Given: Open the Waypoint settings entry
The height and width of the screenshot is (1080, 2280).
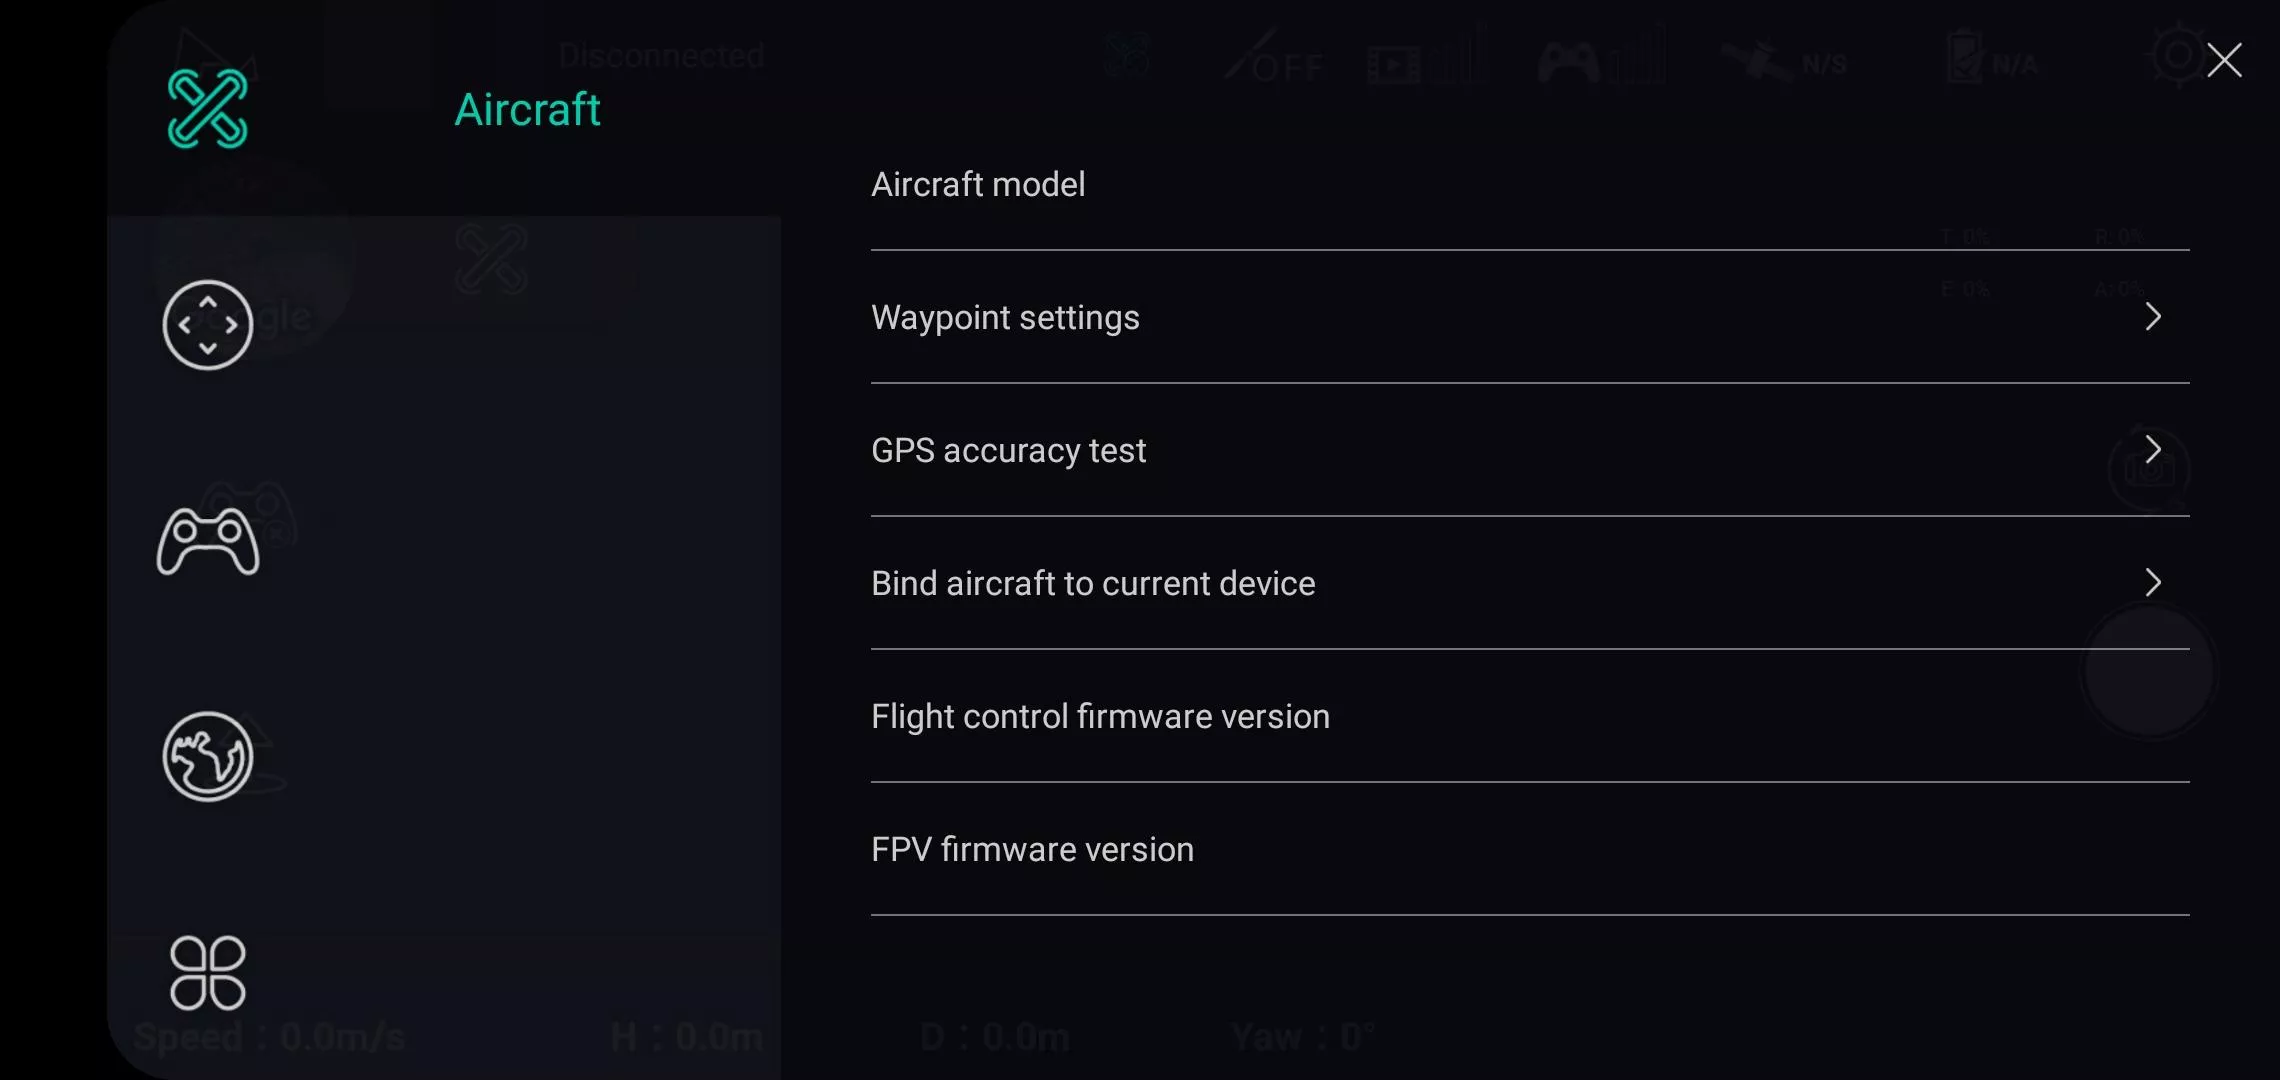Looking at the screenshot, I should pos(1530,317).
